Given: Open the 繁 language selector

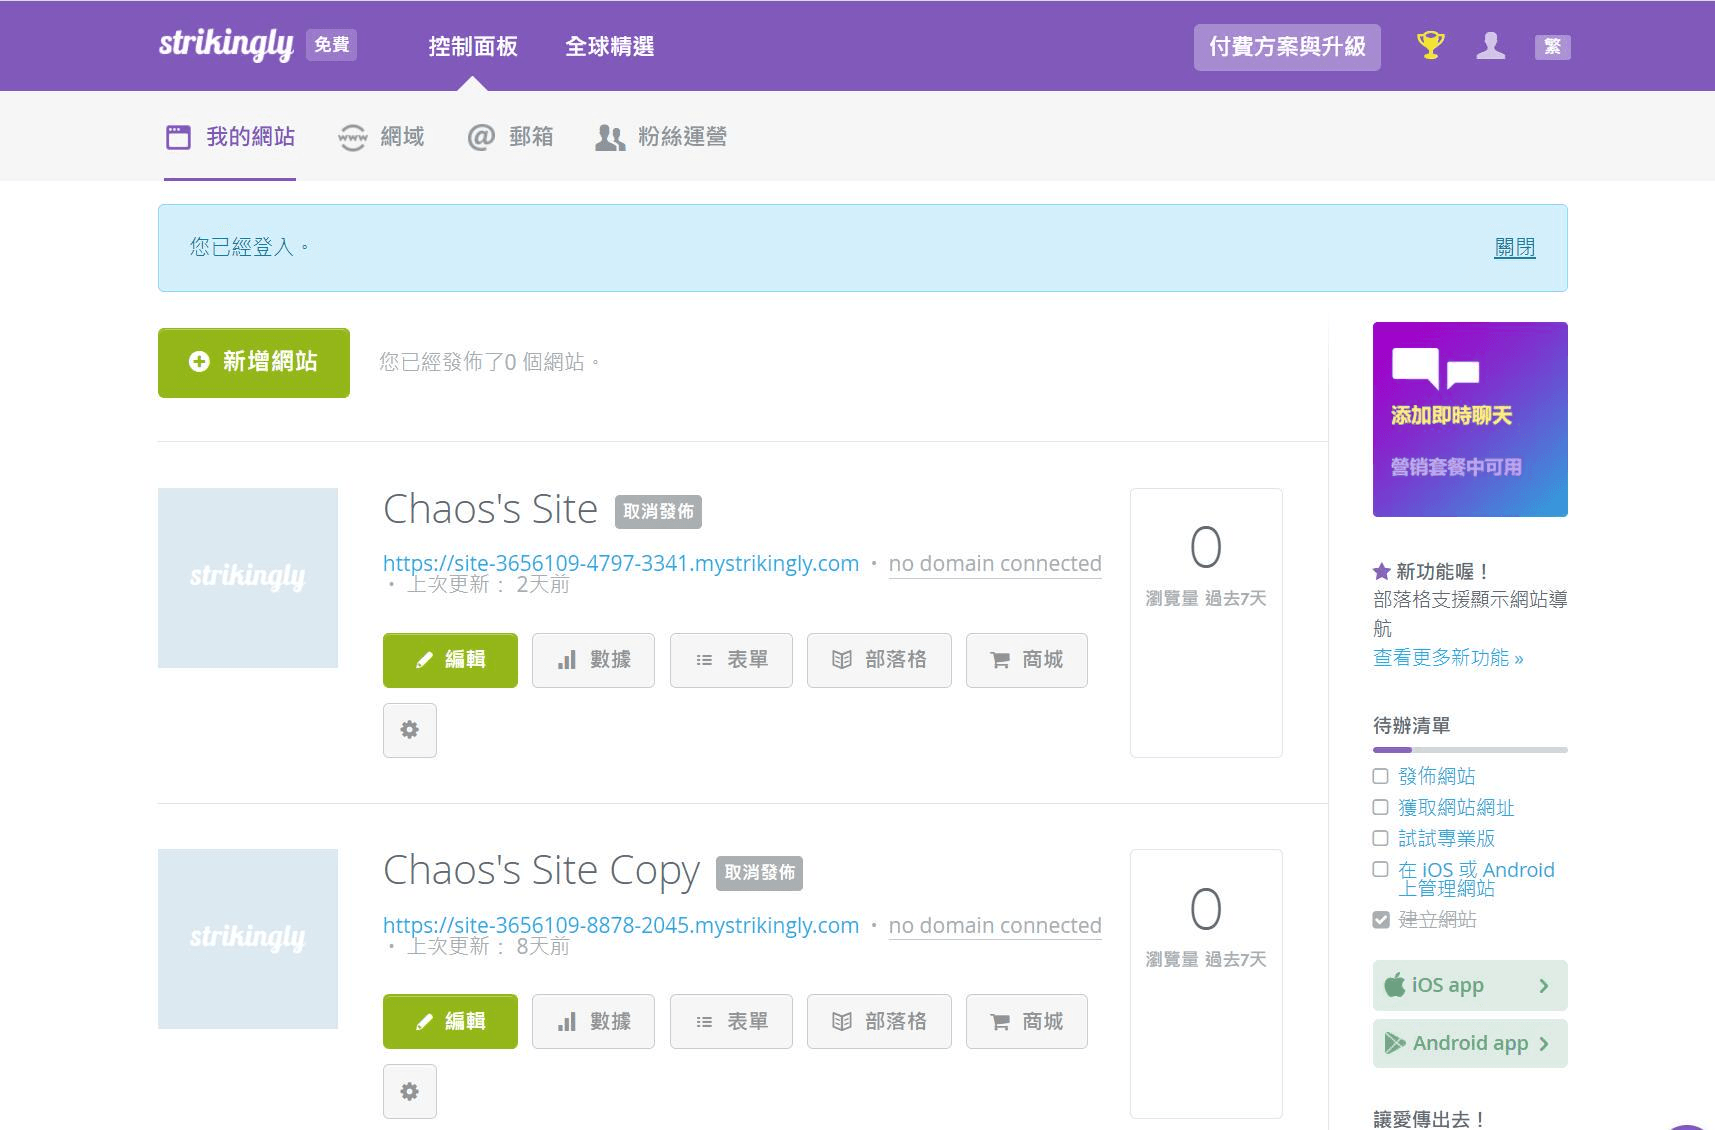Looking at the screenshot, I should [1553, 46].
